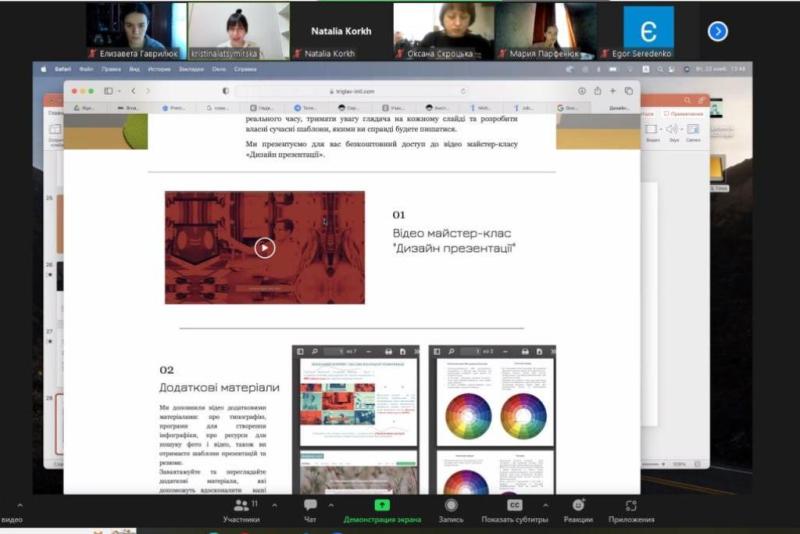Screen dimensions: 800x534
Task: Open the Участники participants panel
Action: pos(241,512)
